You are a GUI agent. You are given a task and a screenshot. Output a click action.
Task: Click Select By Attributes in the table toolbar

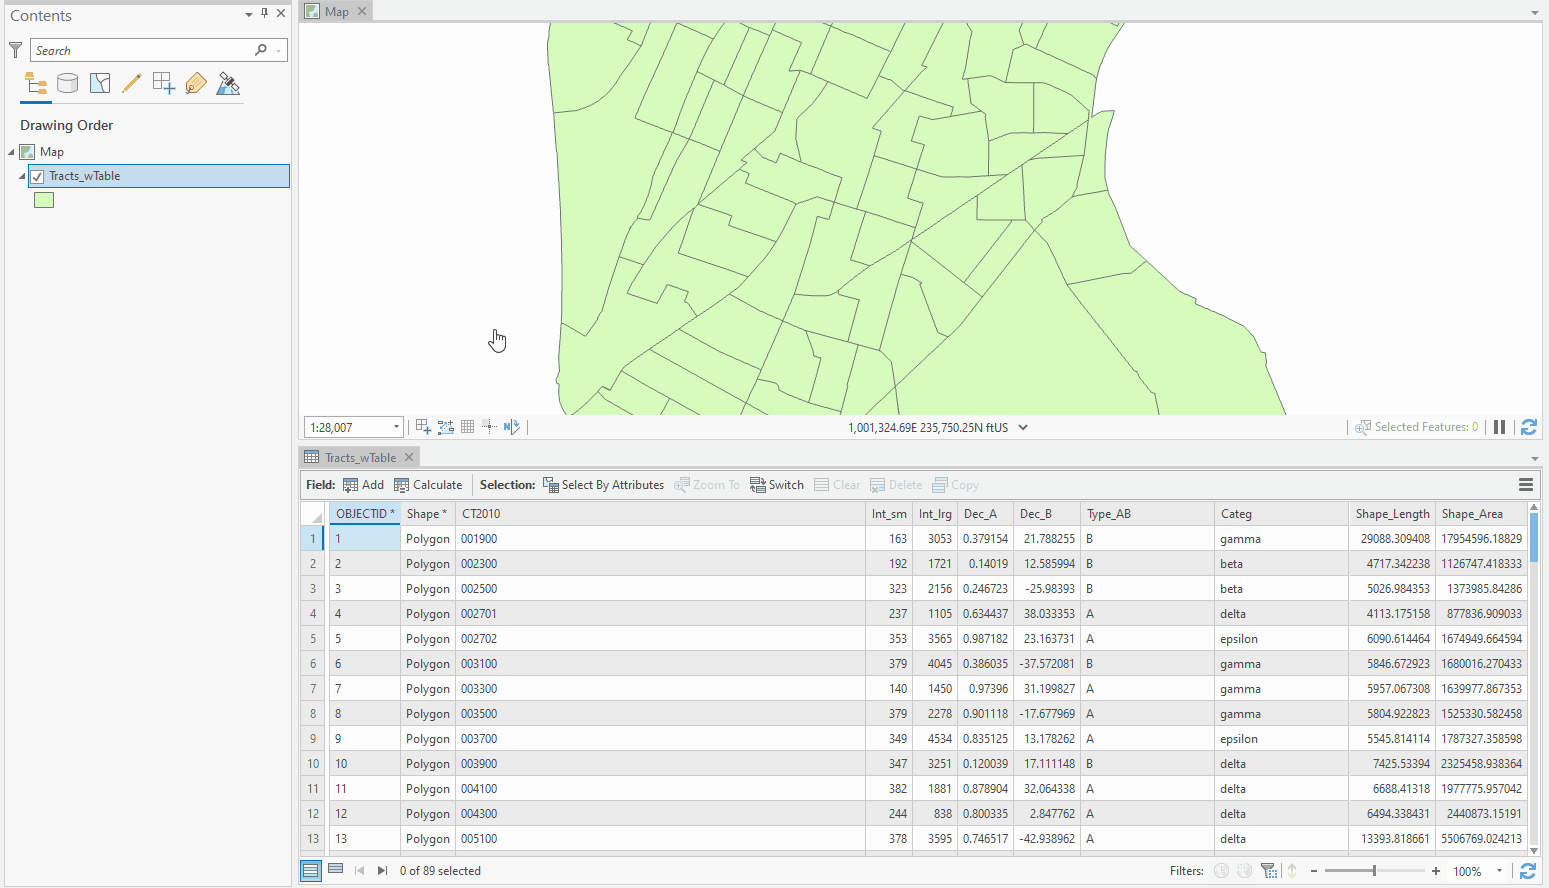point(603,484)
